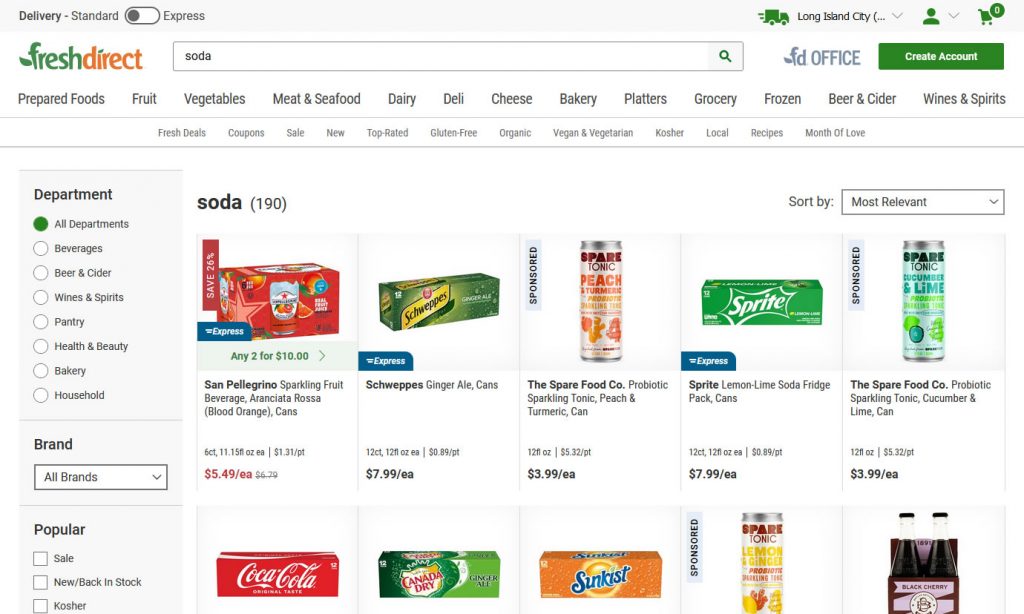Viewport: 1024px width, 614px height.
Task: Open the Grocery category
Action: 715,99
